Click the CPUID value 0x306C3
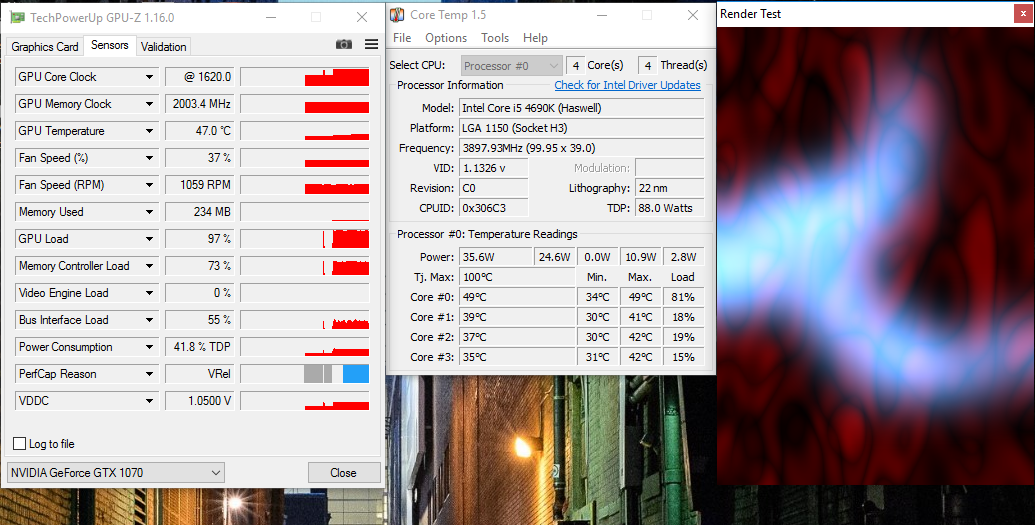The height and width of the screenshot is (525, 1035). click(493, 208)
